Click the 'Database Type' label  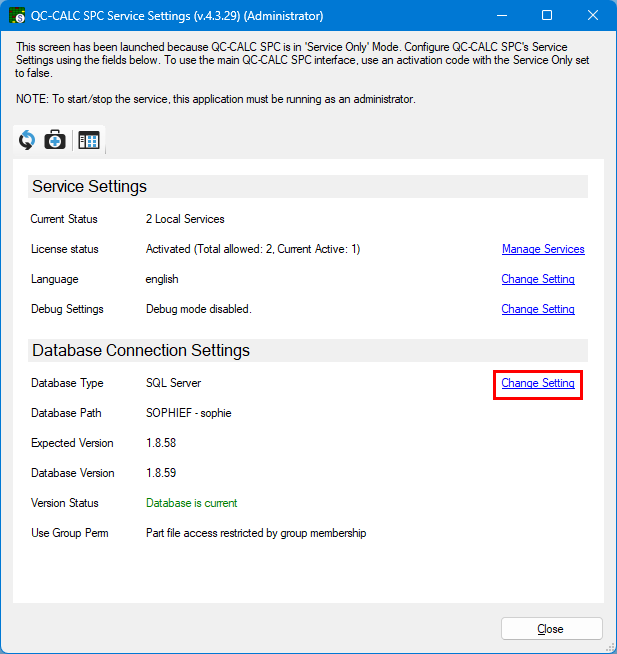pyautogui.click(x=67, y=383)
